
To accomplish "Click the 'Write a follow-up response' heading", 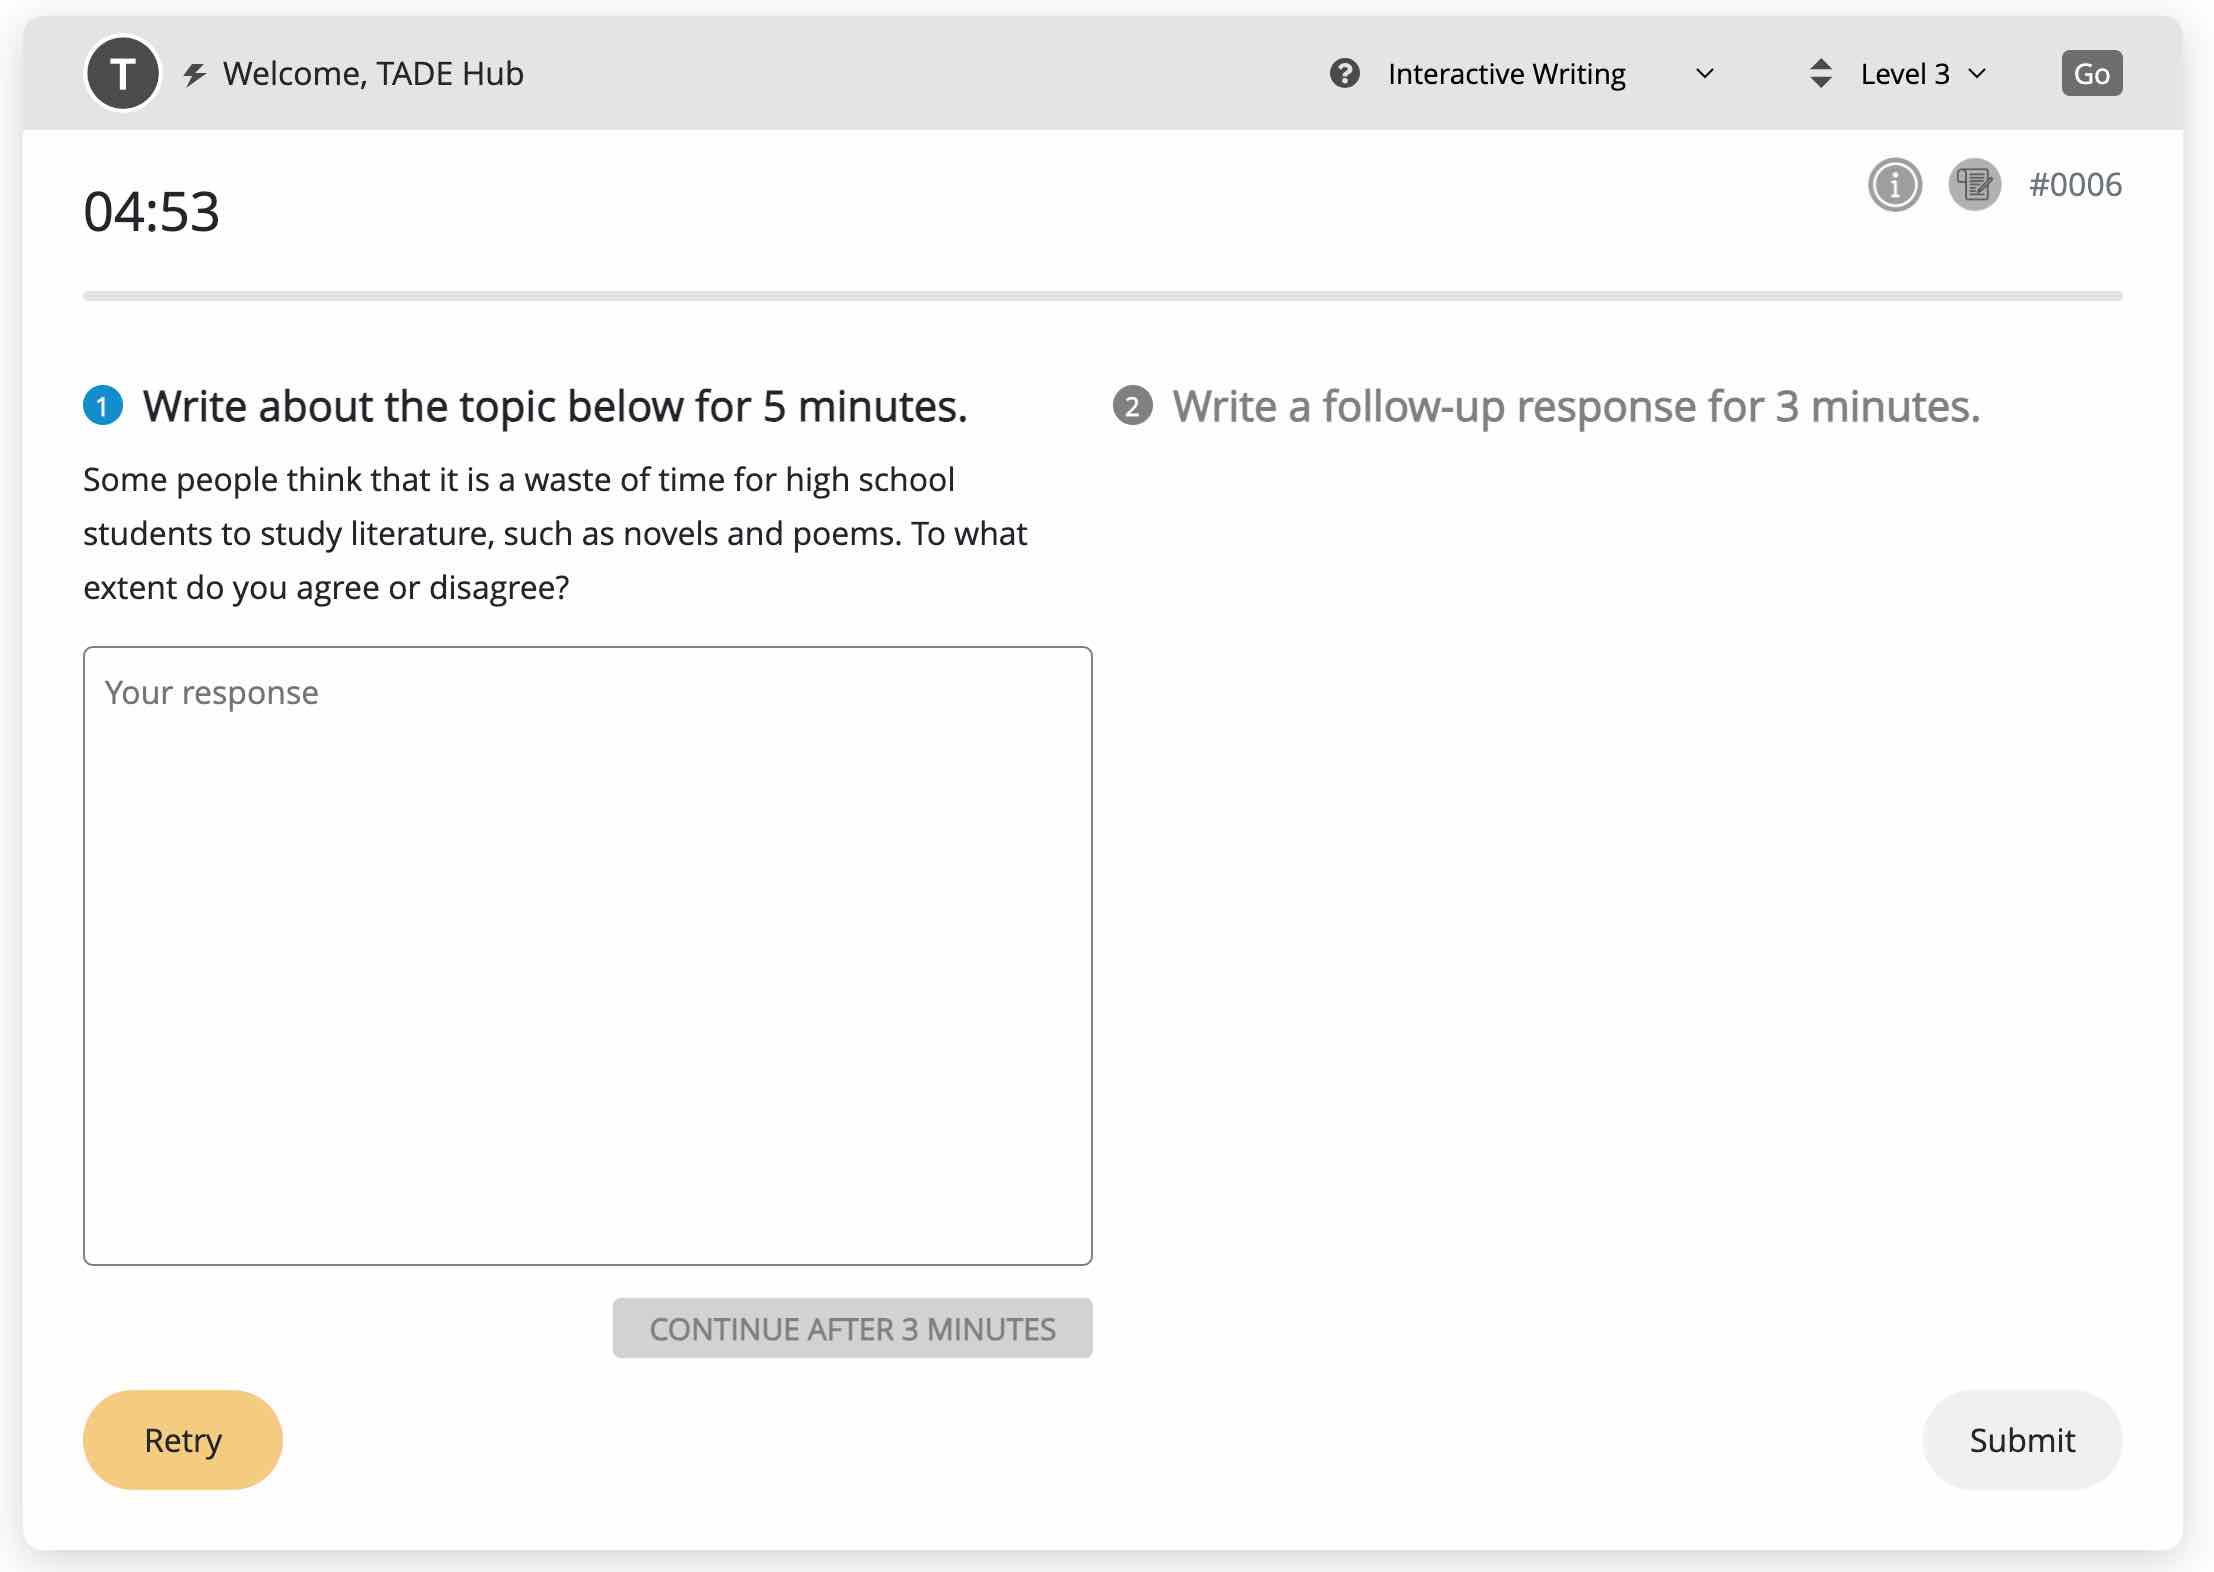I will (1576, 407).
